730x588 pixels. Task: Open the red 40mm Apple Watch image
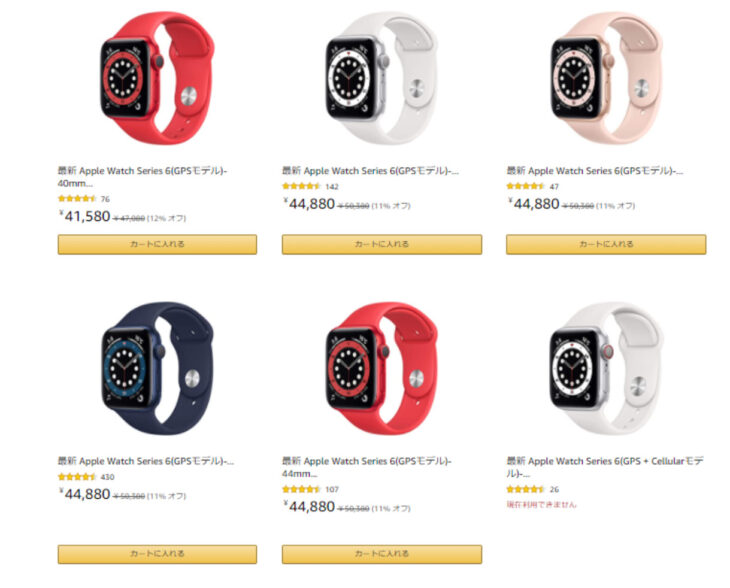click(157, 78)
